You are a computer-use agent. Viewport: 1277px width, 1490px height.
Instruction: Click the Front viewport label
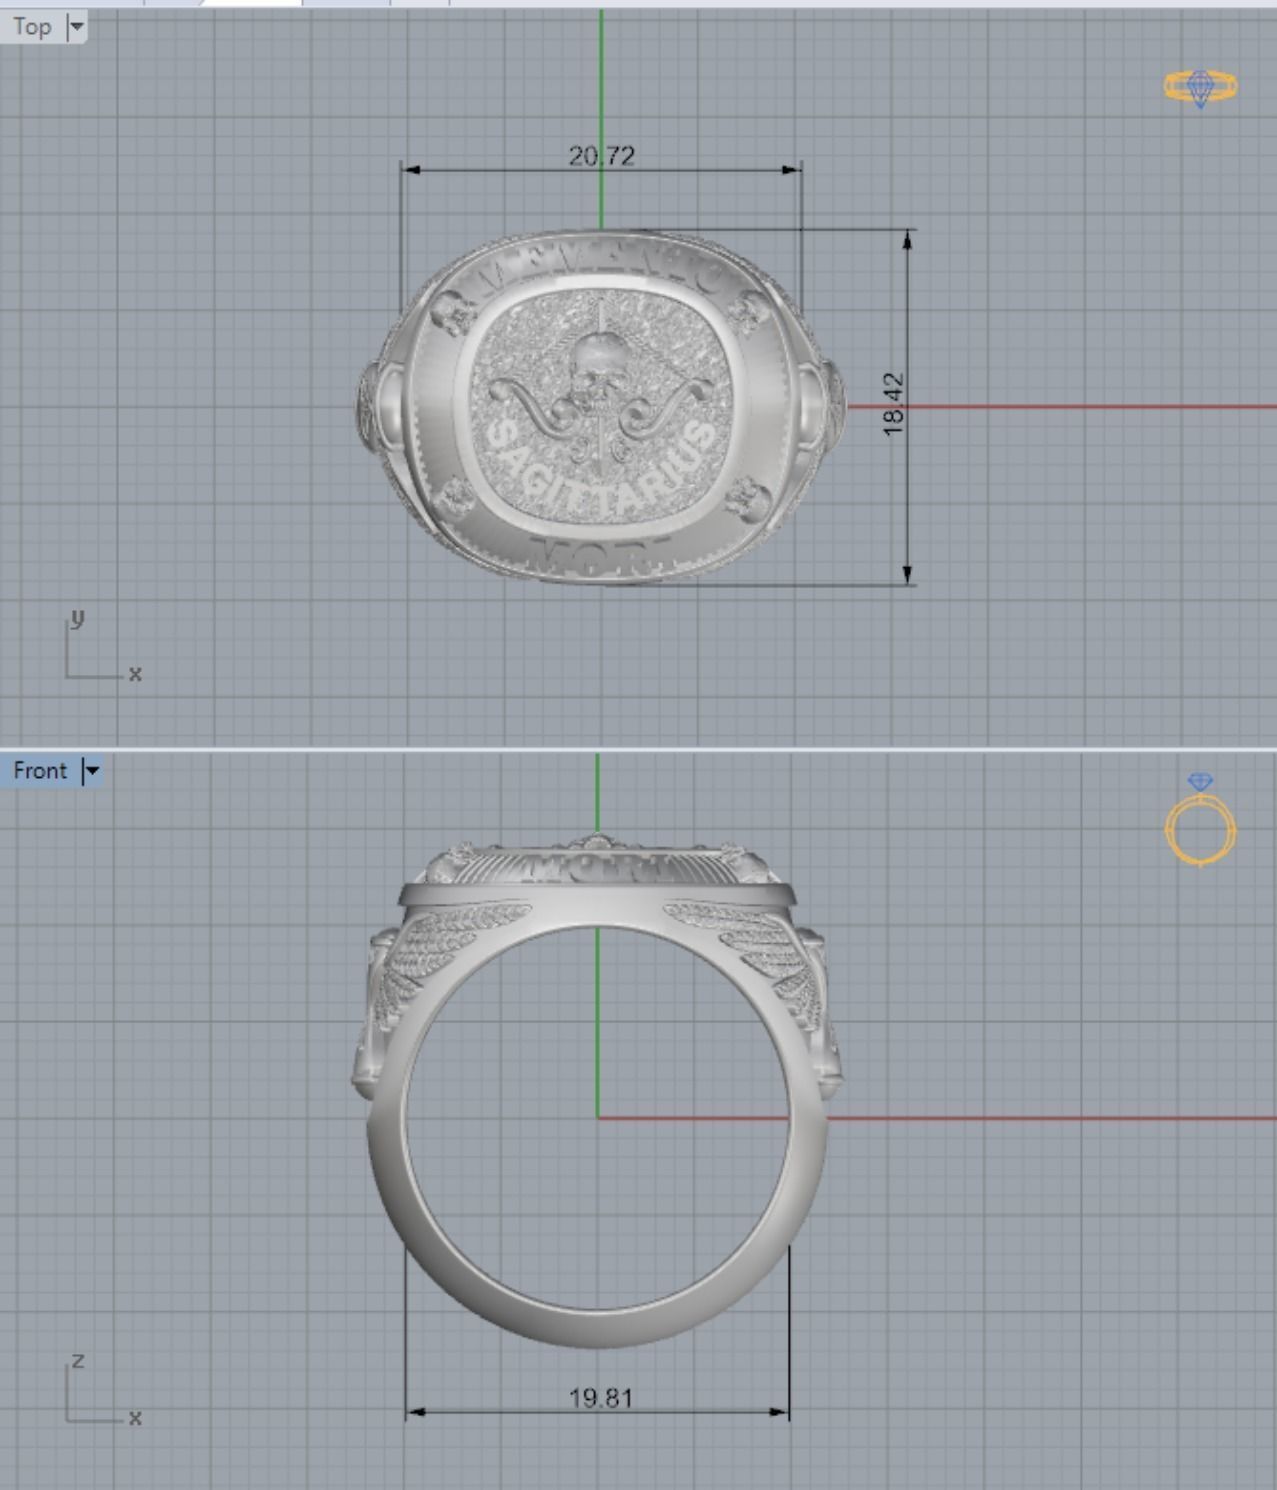click(40, 771)
